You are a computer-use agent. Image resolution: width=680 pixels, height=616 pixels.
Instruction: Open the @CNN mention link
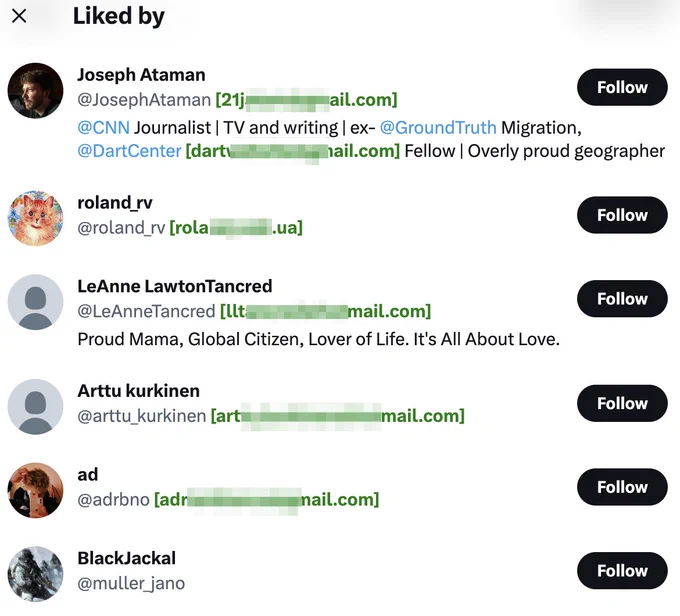(103, 128)
